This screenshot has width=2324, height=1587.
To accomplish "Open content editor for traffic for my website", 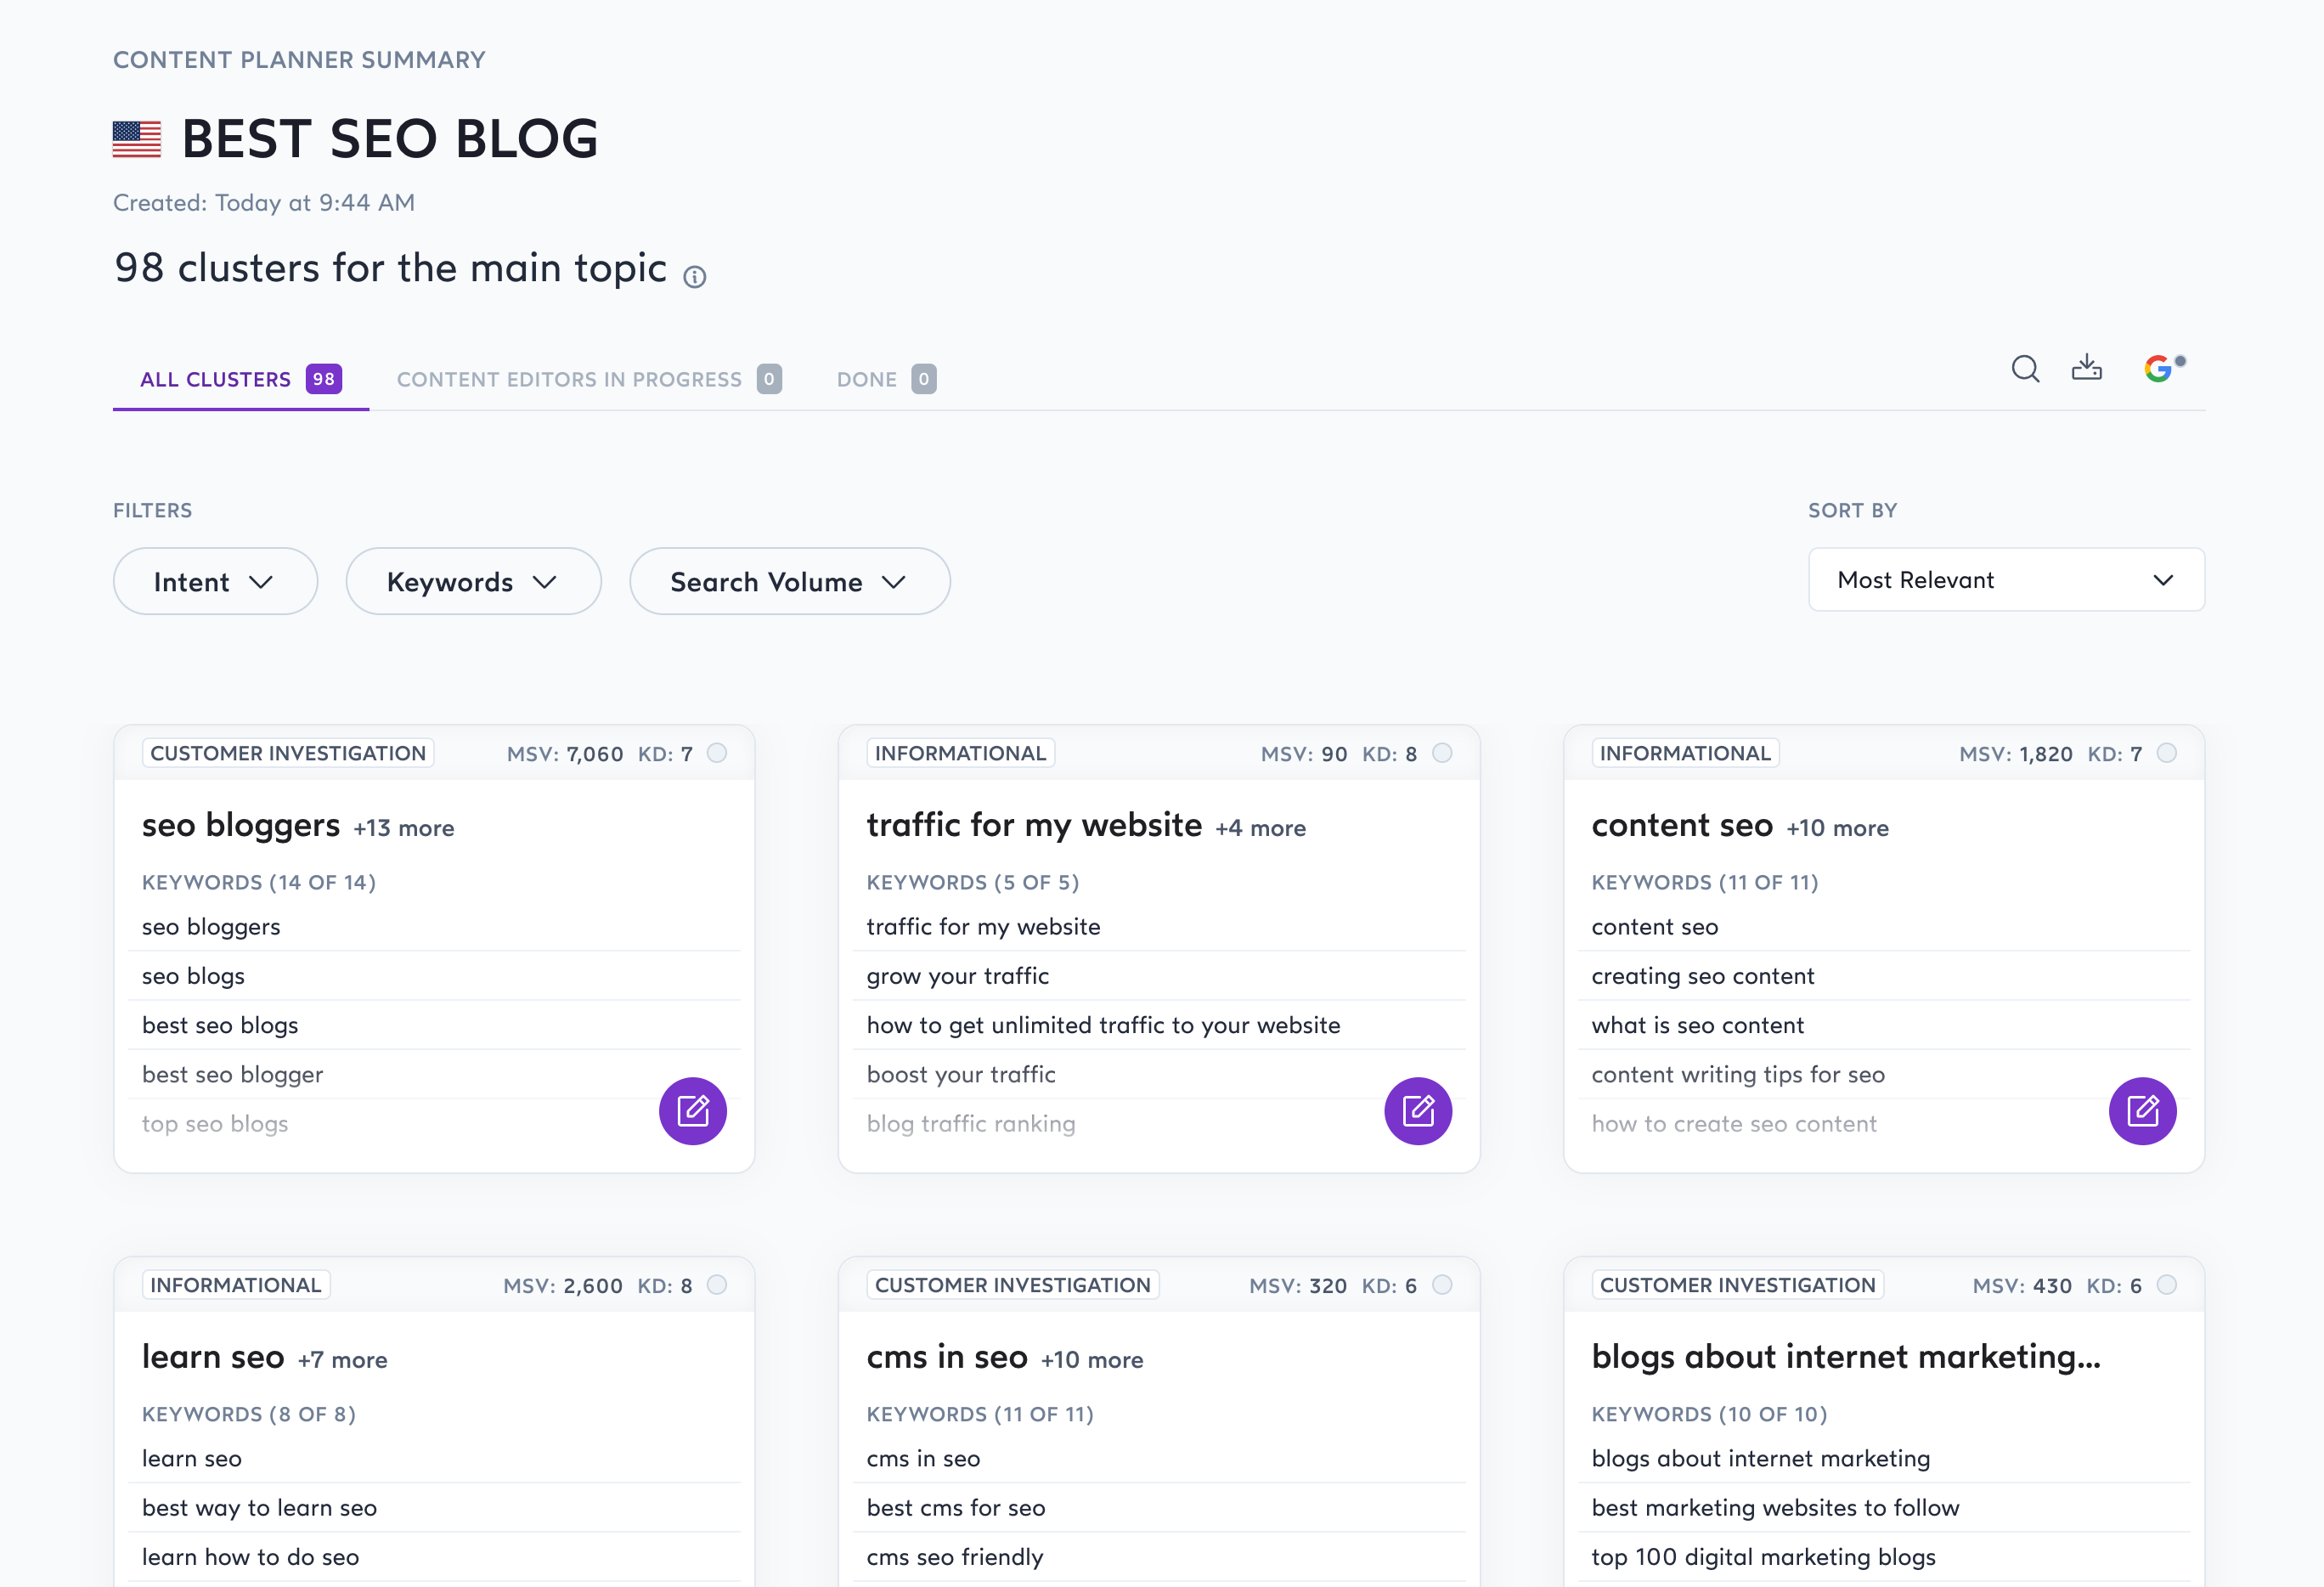I will point(1417,1111).
